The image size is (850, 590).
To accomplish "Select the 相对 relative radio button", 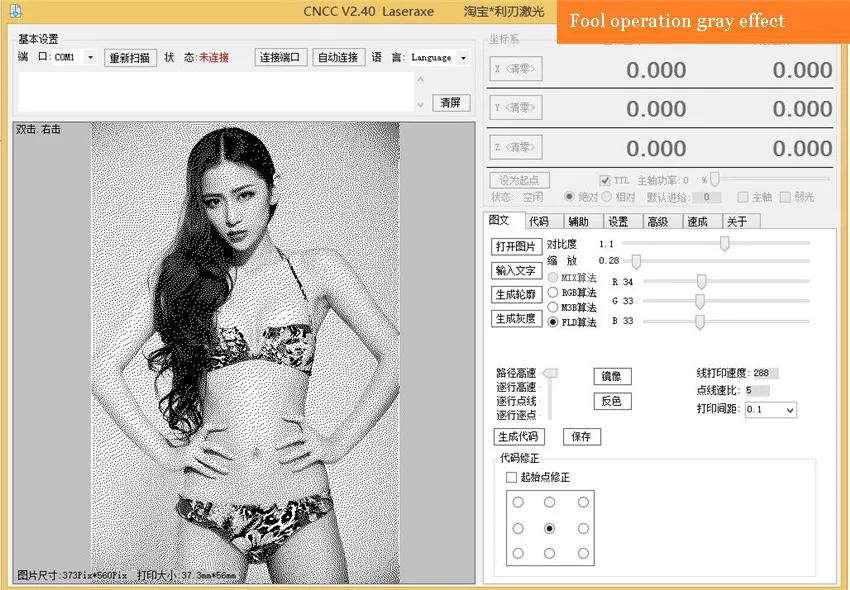I will click(x=607, y=196).
